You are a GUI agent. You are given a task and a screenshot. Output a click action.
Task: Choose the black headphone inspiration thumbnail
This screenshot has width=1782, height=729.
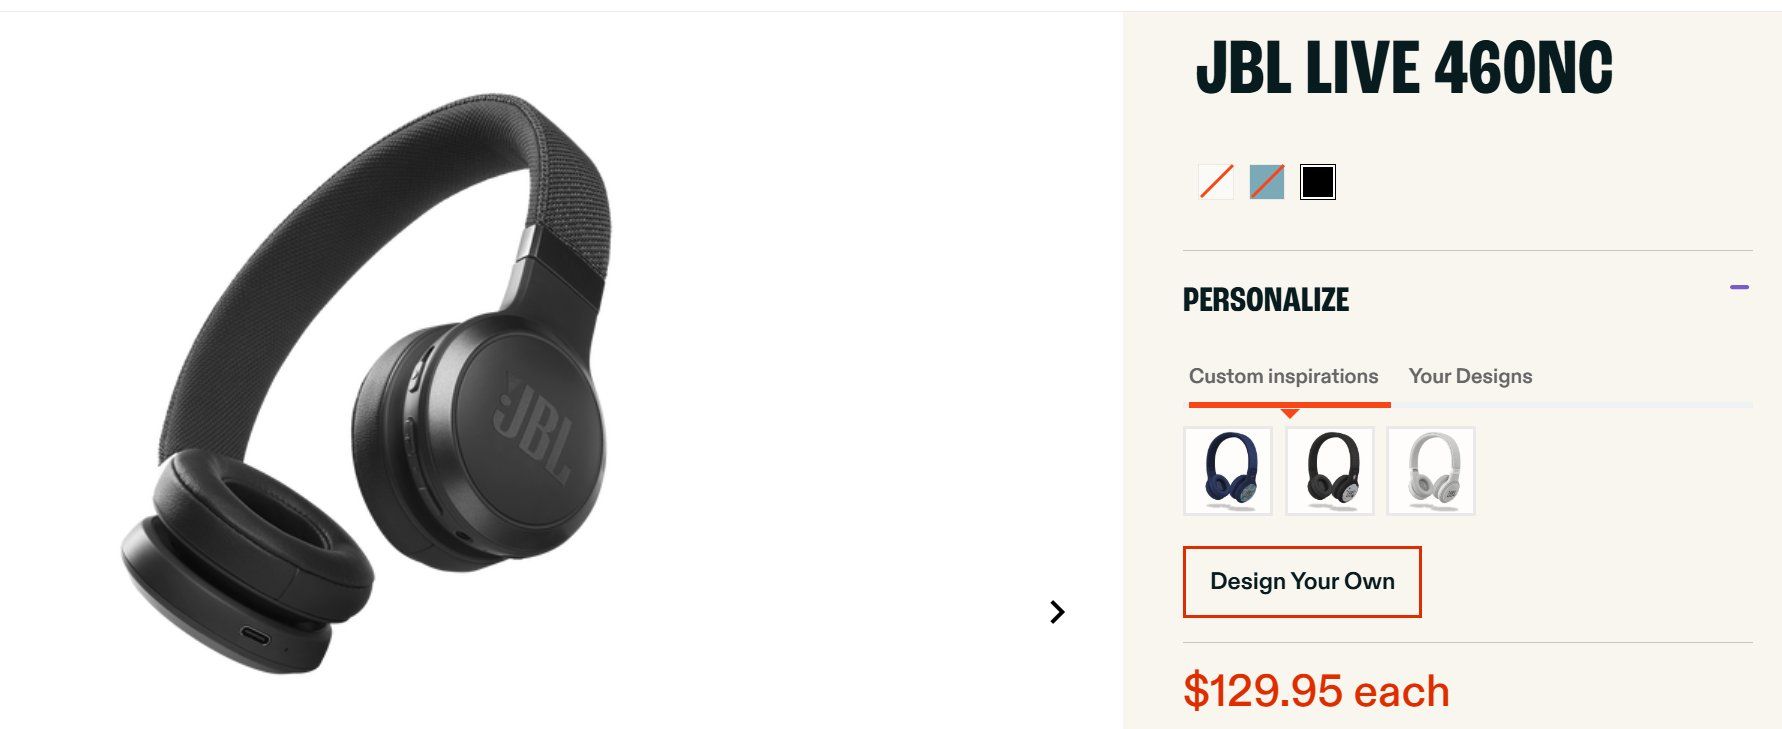pyautogui.click(x=1330, y=471)
